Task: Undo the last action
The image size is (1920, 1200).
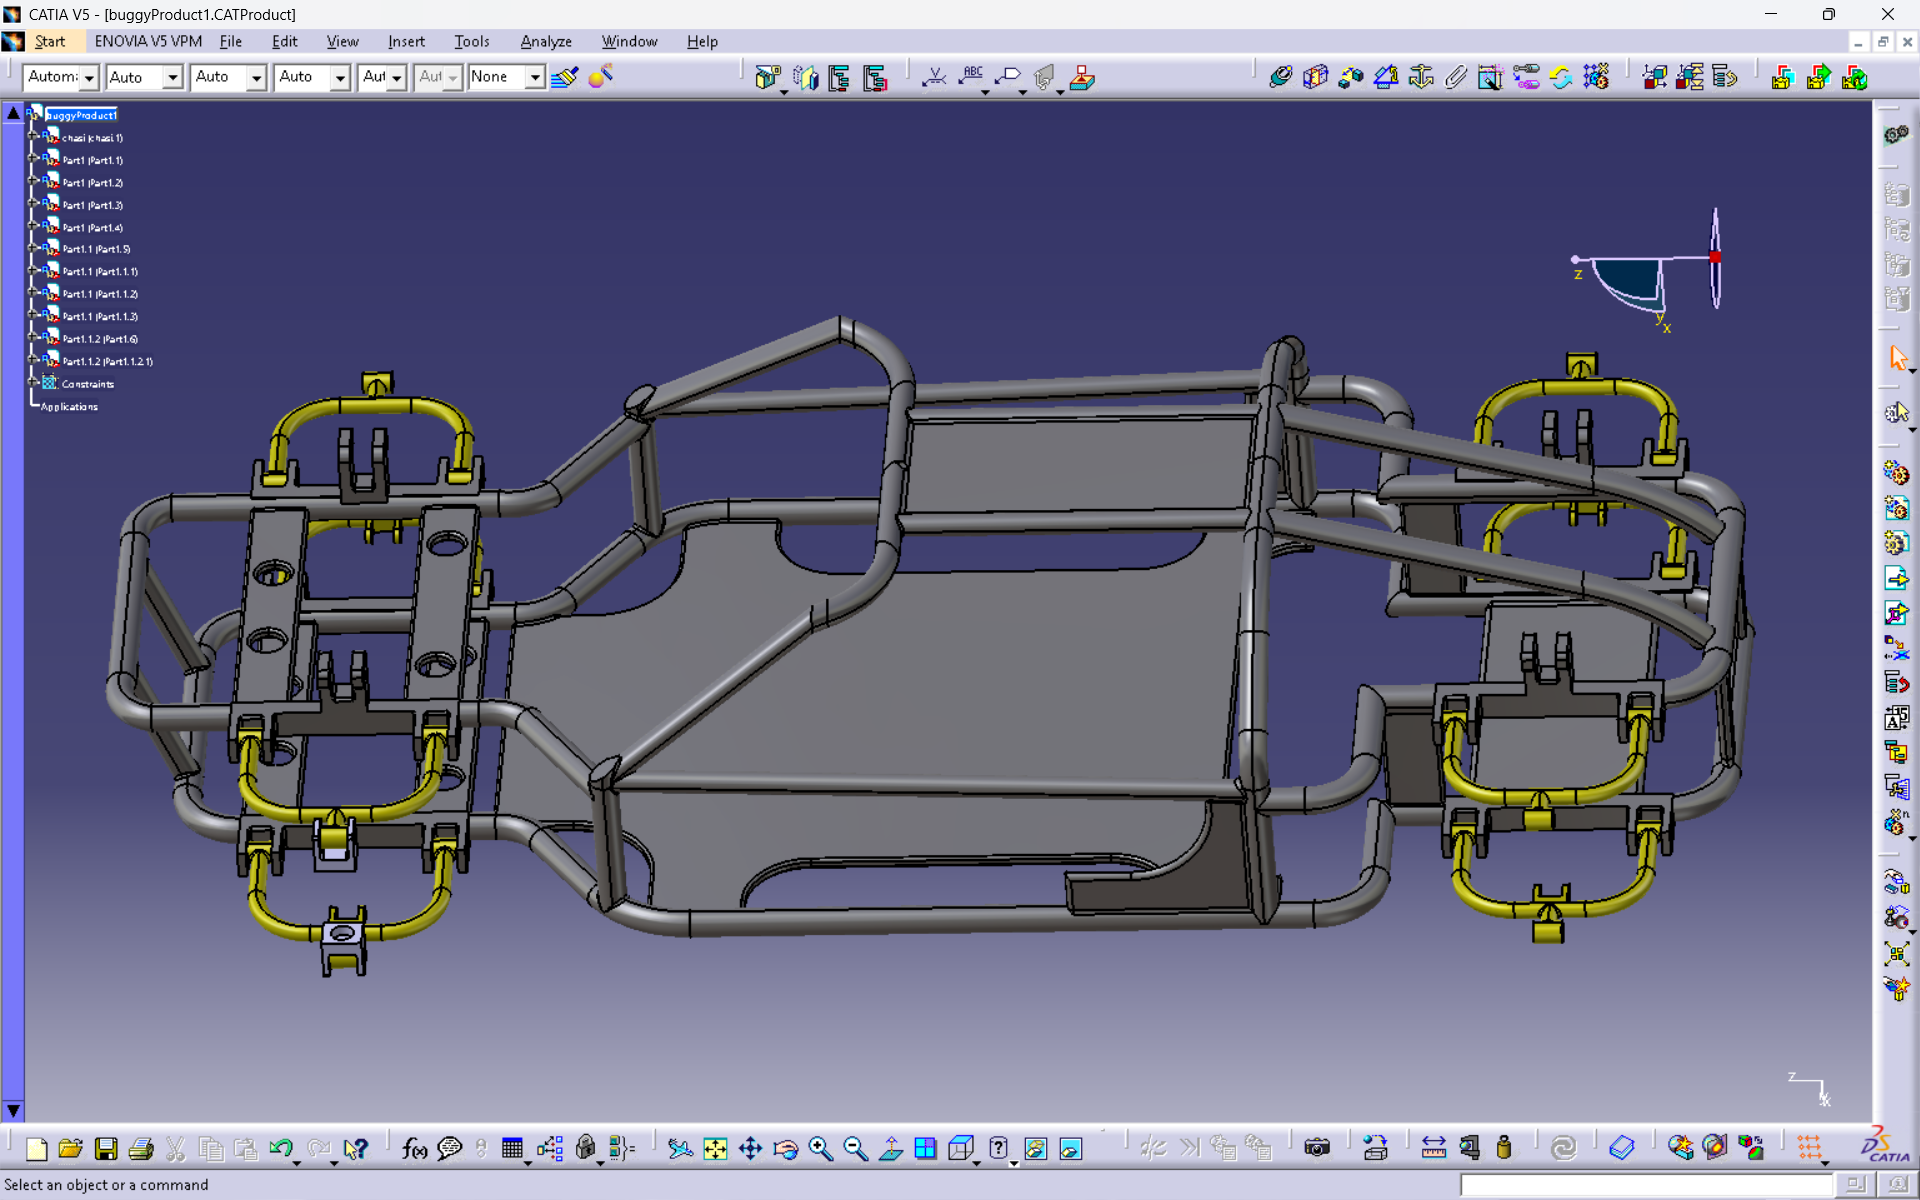Action: coord(280,1148)
